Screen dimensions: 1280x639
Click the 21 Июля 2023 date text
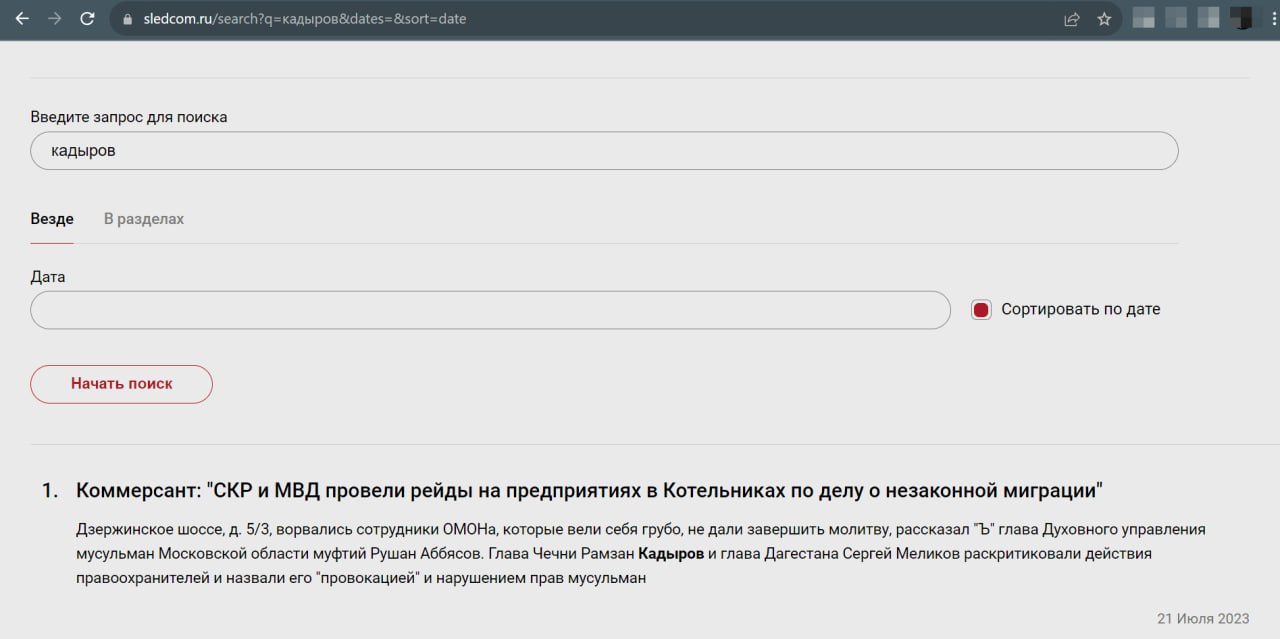pos(1203,618)
